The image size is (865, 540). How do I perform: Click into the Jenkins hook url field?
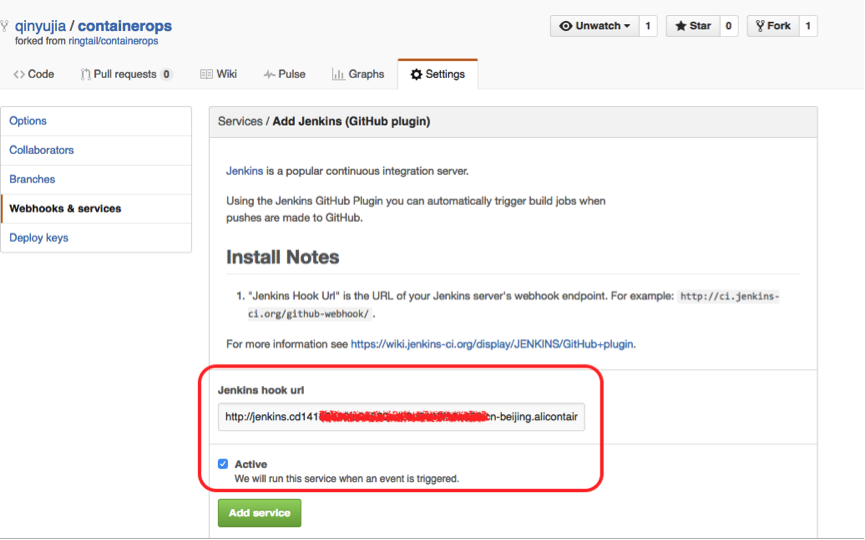401,417
